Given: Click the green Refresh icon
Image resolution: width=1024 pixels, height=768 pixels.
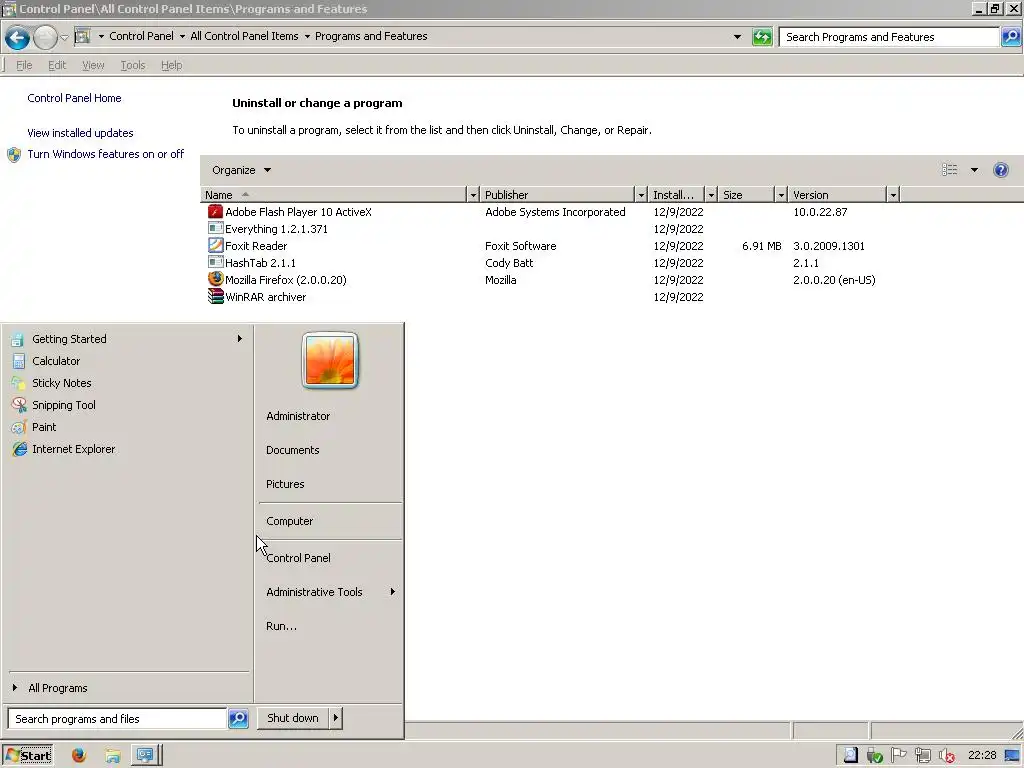Looking at the screenshot, I should [x=761, y=37].
